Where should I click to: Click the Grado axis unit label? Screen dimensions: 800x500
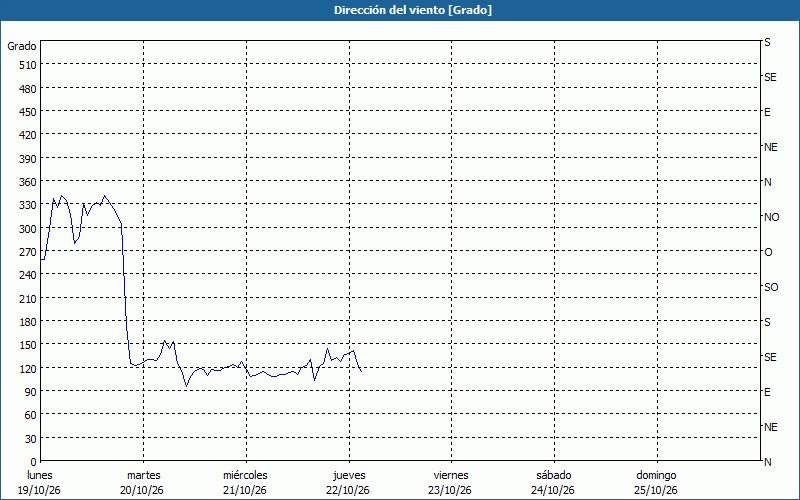(21, 46)
